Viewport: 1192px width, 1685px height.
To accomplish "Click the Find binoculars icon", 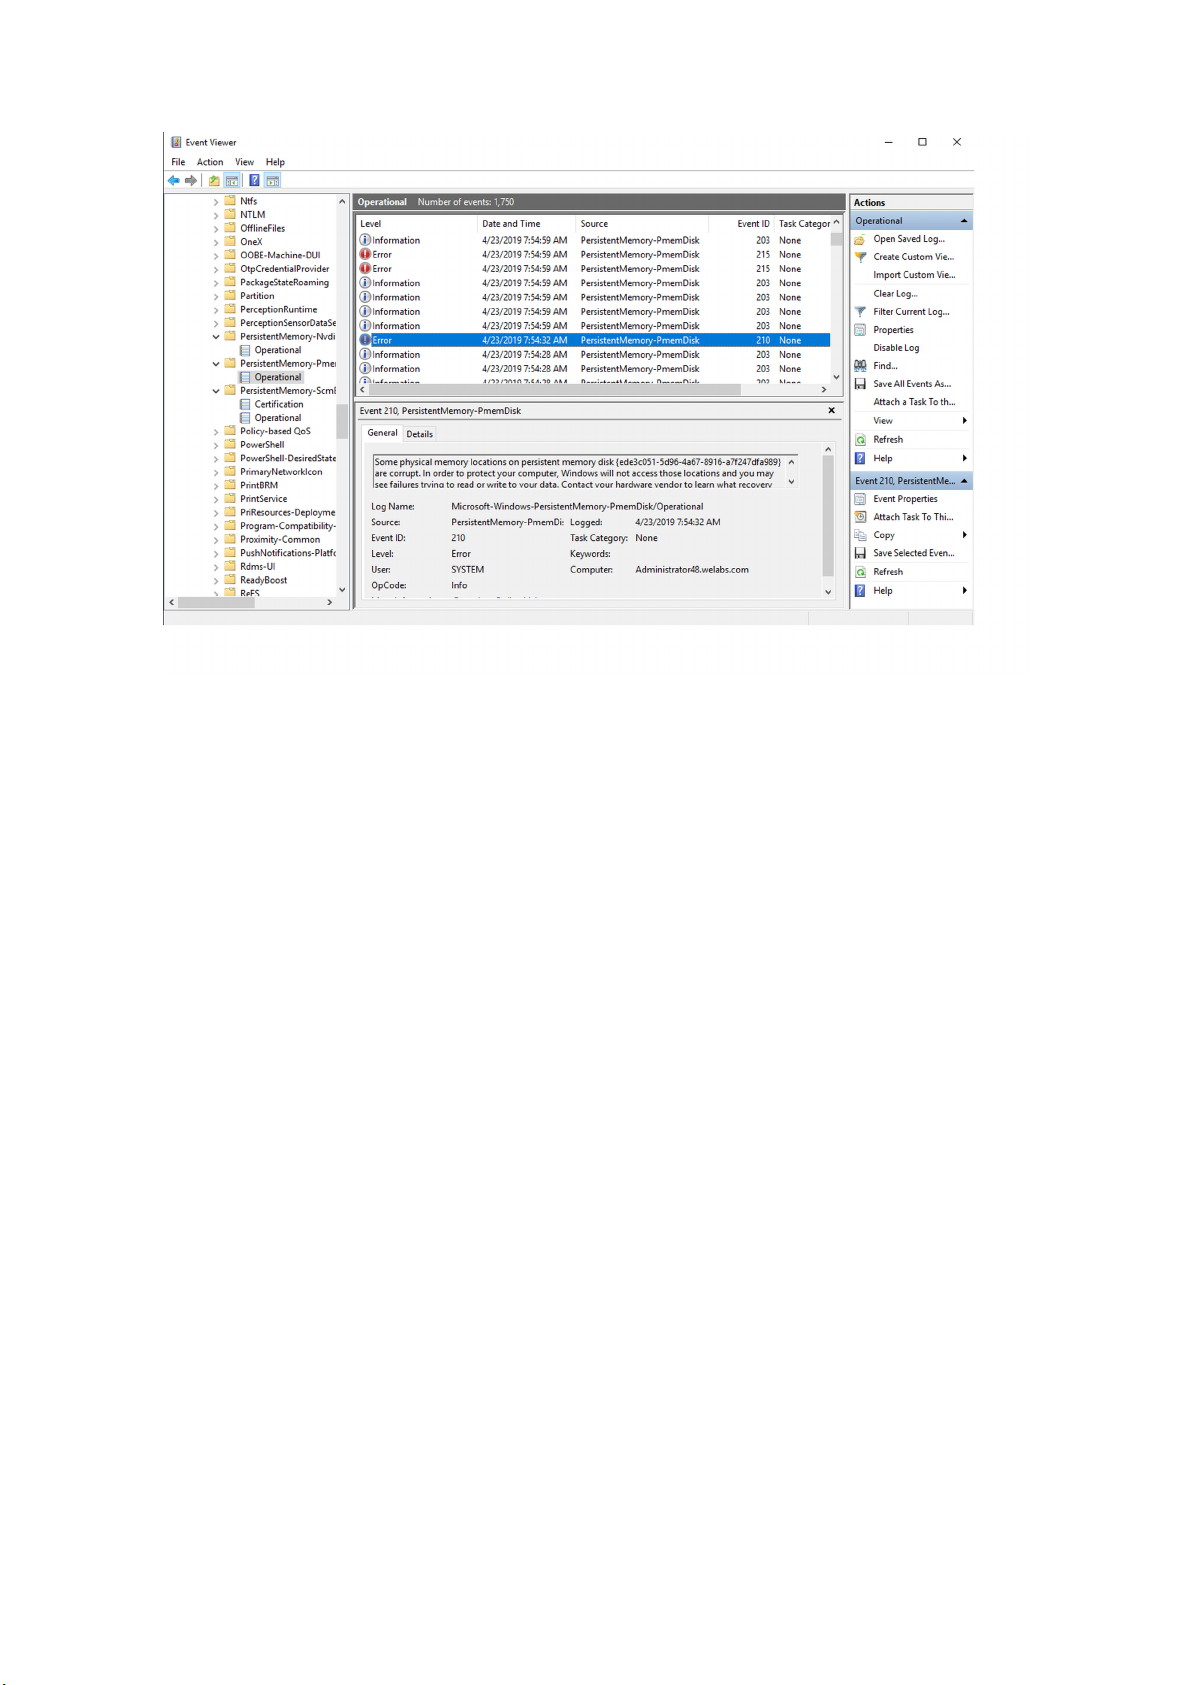I will pyautogui.click(x=860, y=366).
